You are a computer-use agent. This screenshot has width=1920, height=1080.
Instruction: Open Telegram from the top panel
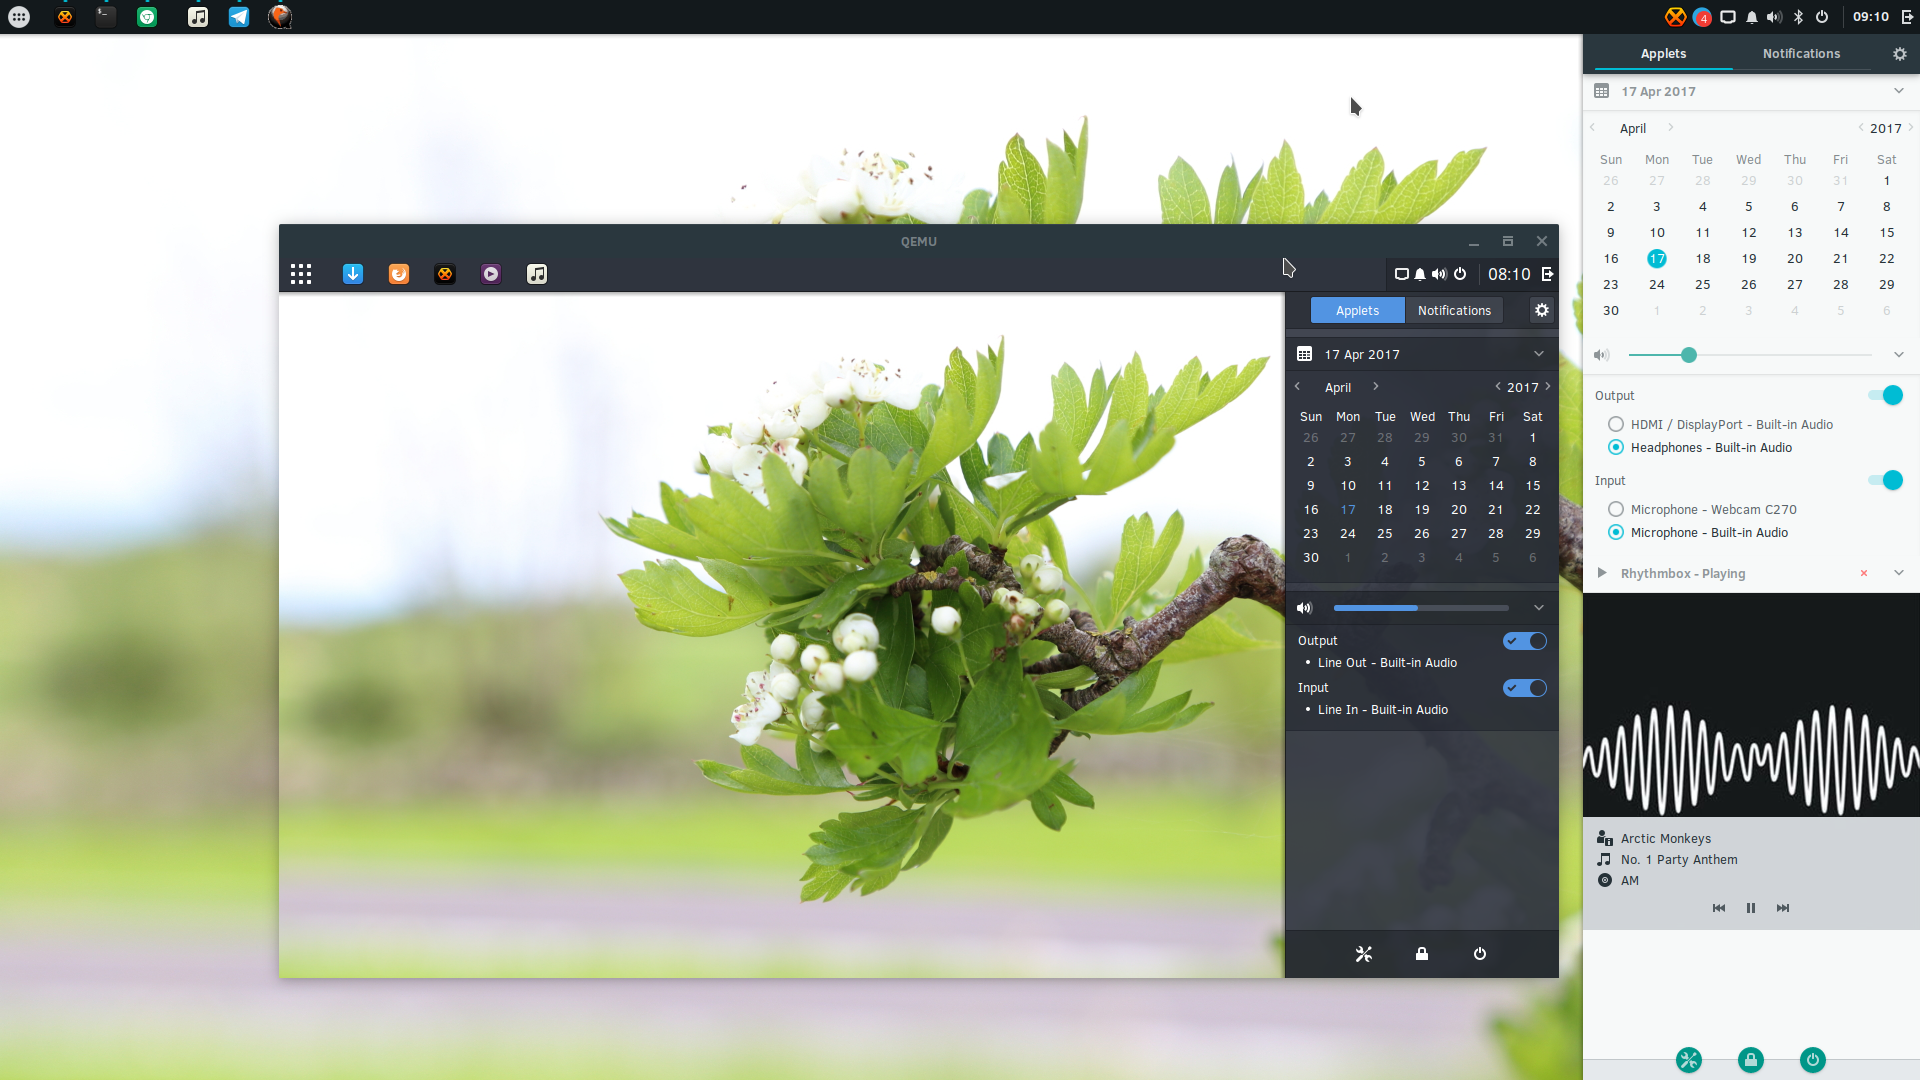click(x=239, y=17)
